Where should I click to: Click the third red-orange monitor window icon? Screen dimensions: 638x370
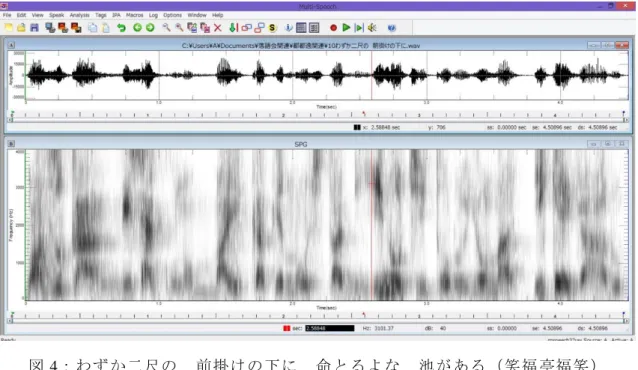76,28
